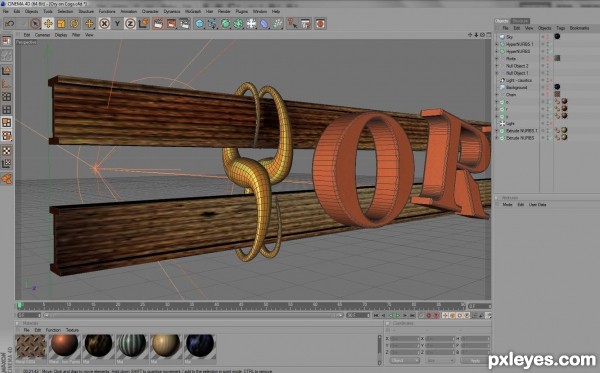
Task: Go to the start of animation
Action: pos(376,316)
